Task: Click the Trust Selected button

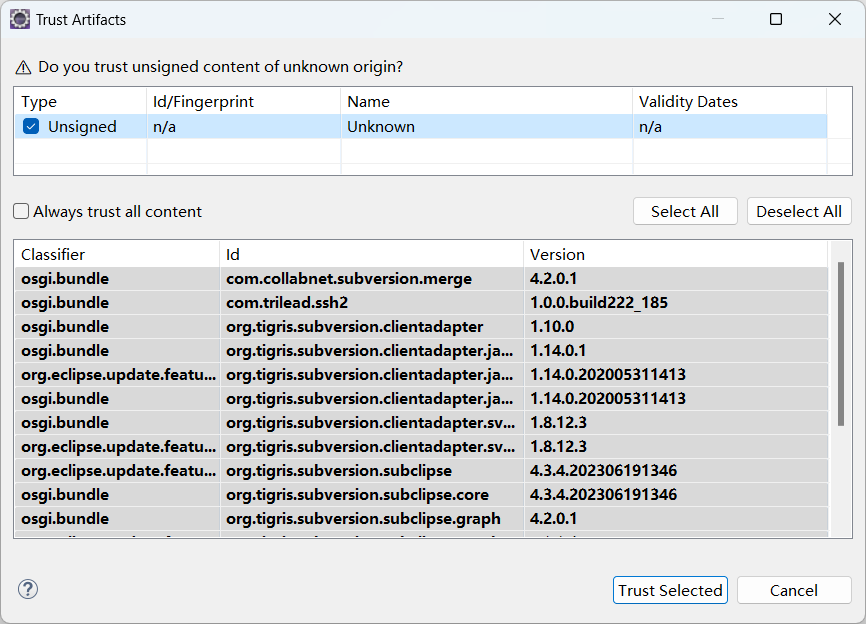Action: [x=670, y=590]
